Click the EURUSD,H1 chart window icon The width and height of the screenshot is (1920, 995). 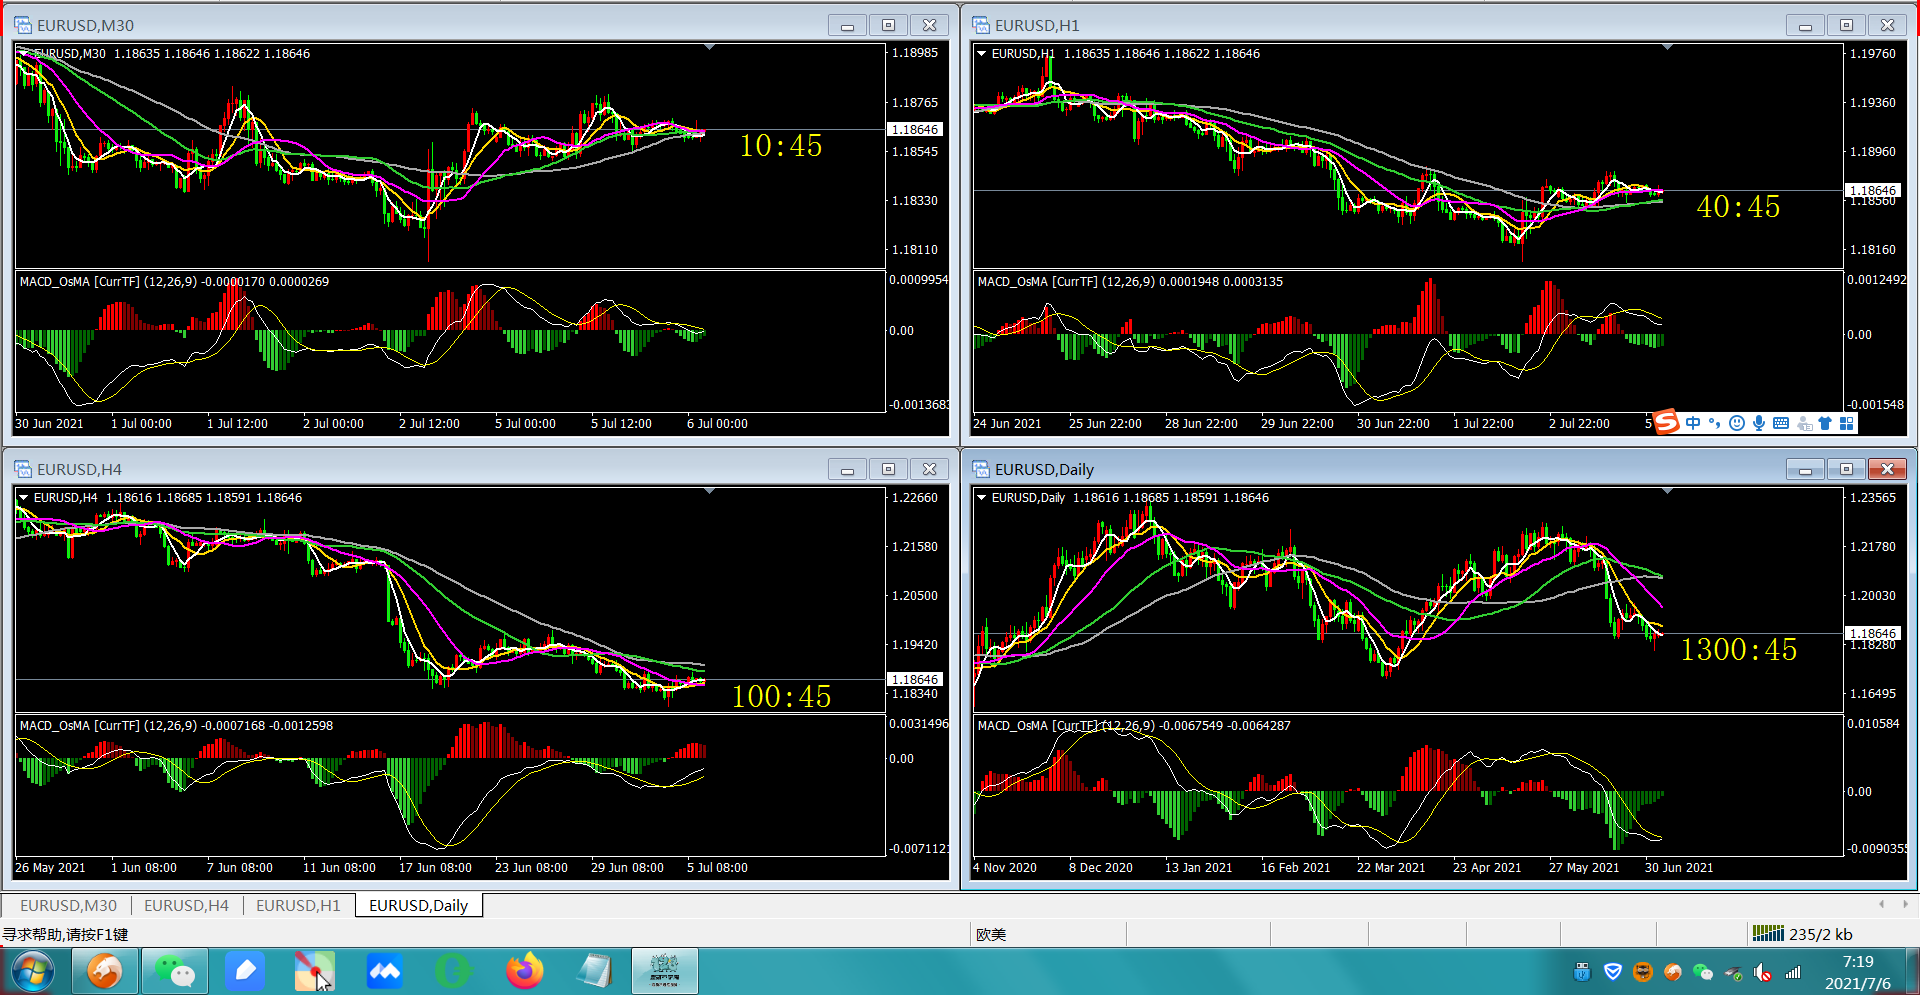(981, 25)
